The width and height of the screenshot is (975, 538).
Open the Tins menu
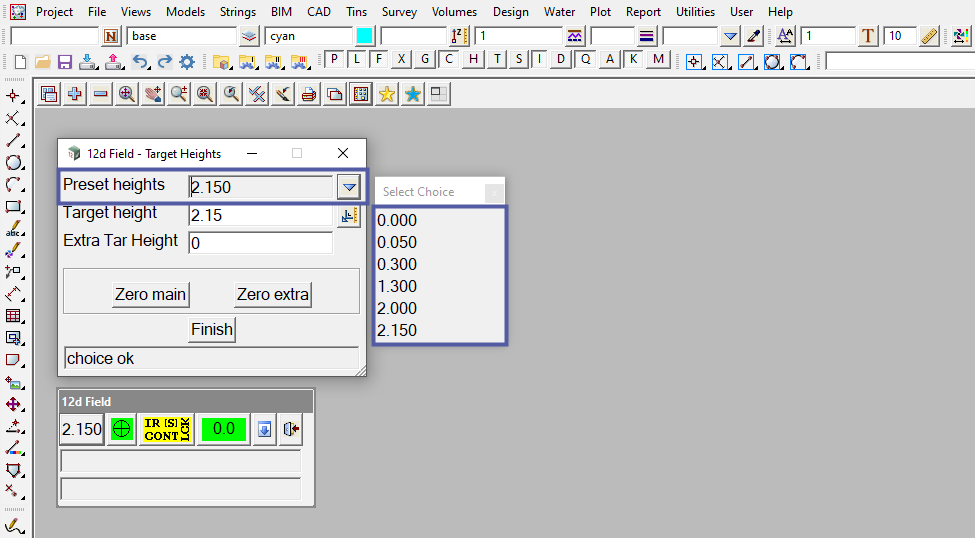356,12
